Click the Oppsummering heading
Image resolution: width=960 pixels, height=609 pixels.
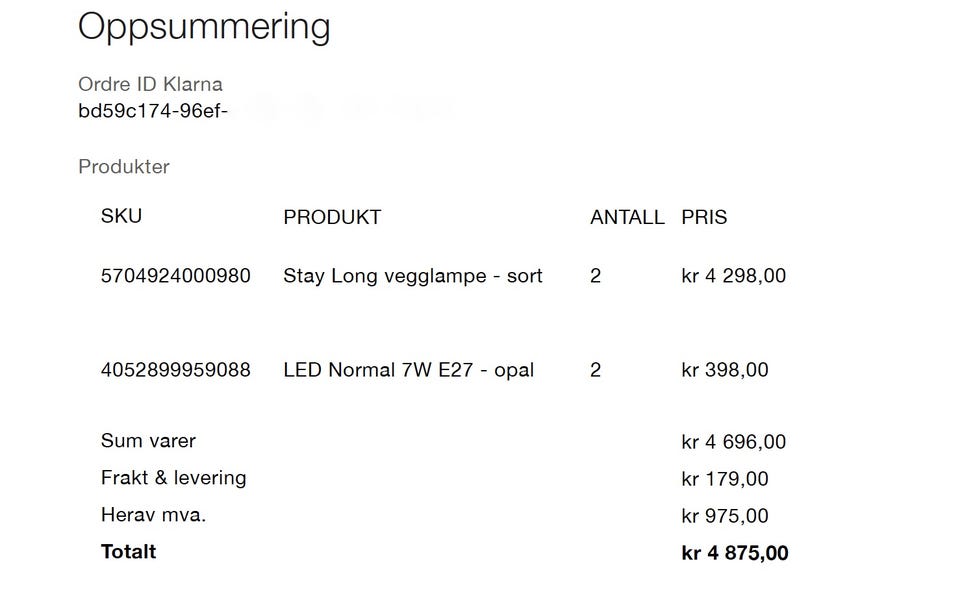point(204,28)
